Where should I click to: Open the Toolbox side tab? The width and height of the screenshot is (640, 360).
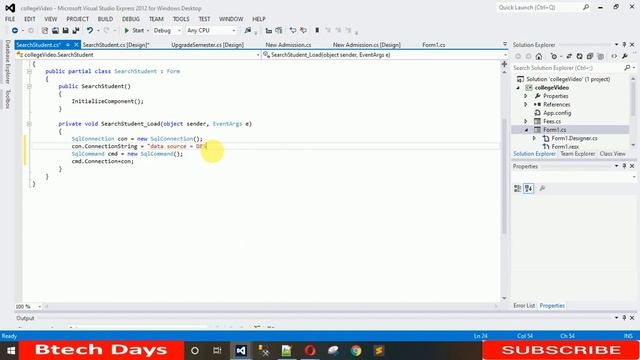[x=7, y=99]
